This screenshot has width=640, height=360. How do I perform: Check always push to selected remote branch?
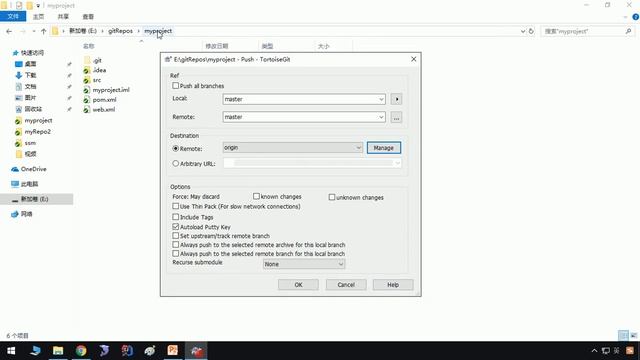click(176, 253)
